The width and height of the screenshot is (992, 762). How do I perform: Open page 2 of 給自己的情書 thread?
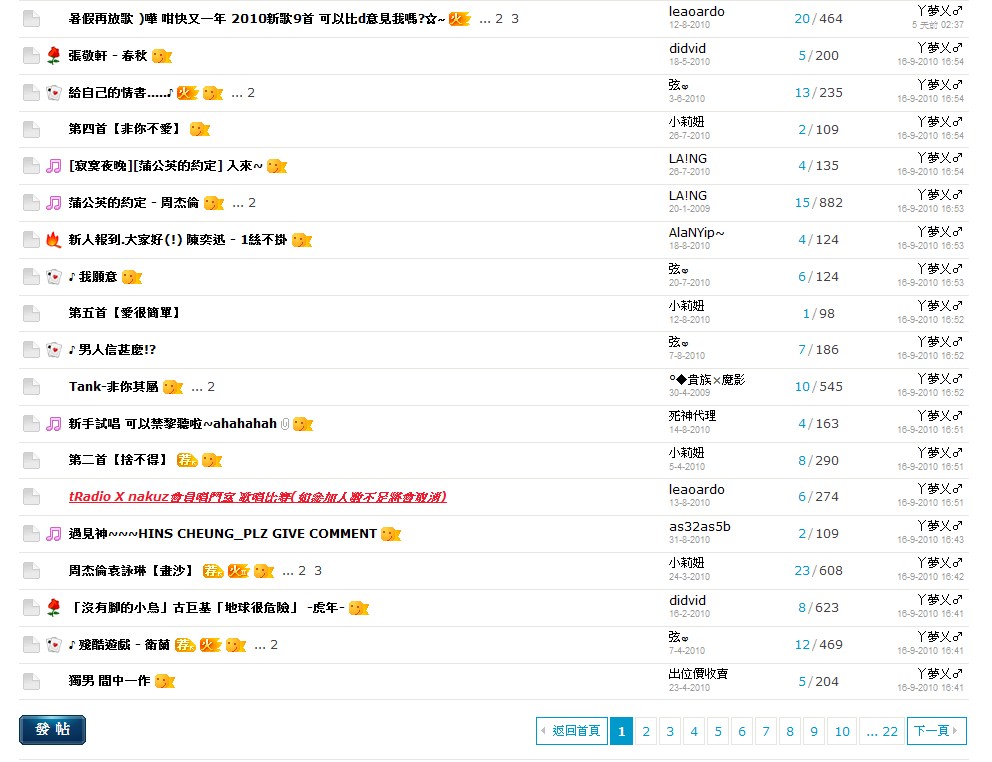click(251, 93)
